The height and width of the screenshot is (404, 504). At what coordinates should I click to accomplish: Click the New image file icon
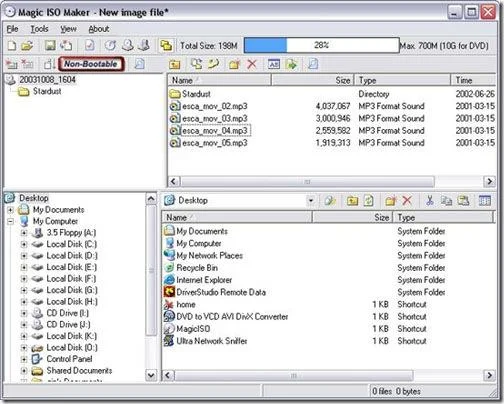click(12, 45)
